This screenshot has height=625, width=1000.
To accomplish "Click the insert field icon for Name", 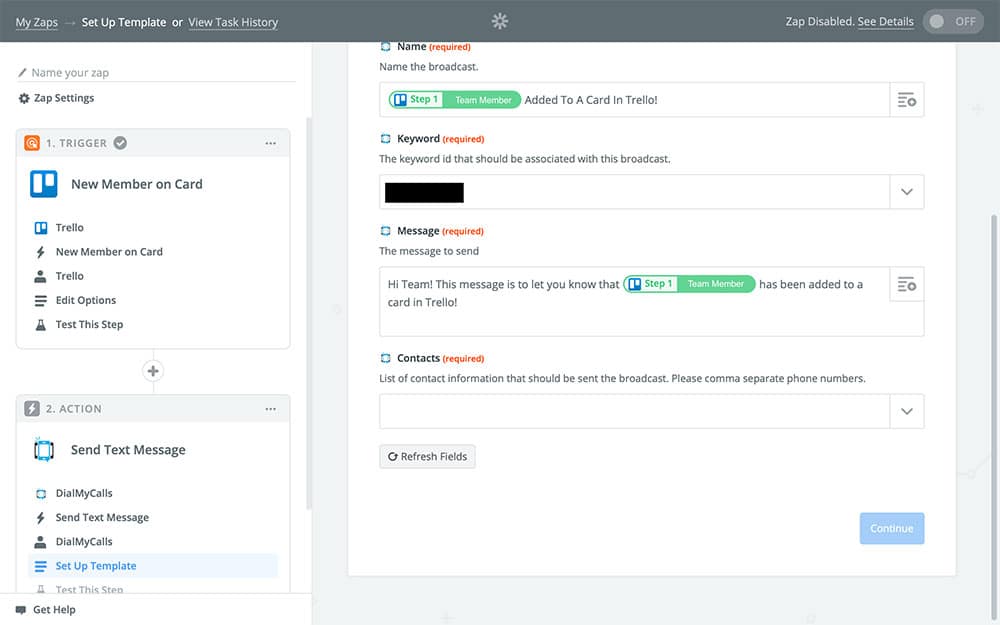I will pos(906,100).
